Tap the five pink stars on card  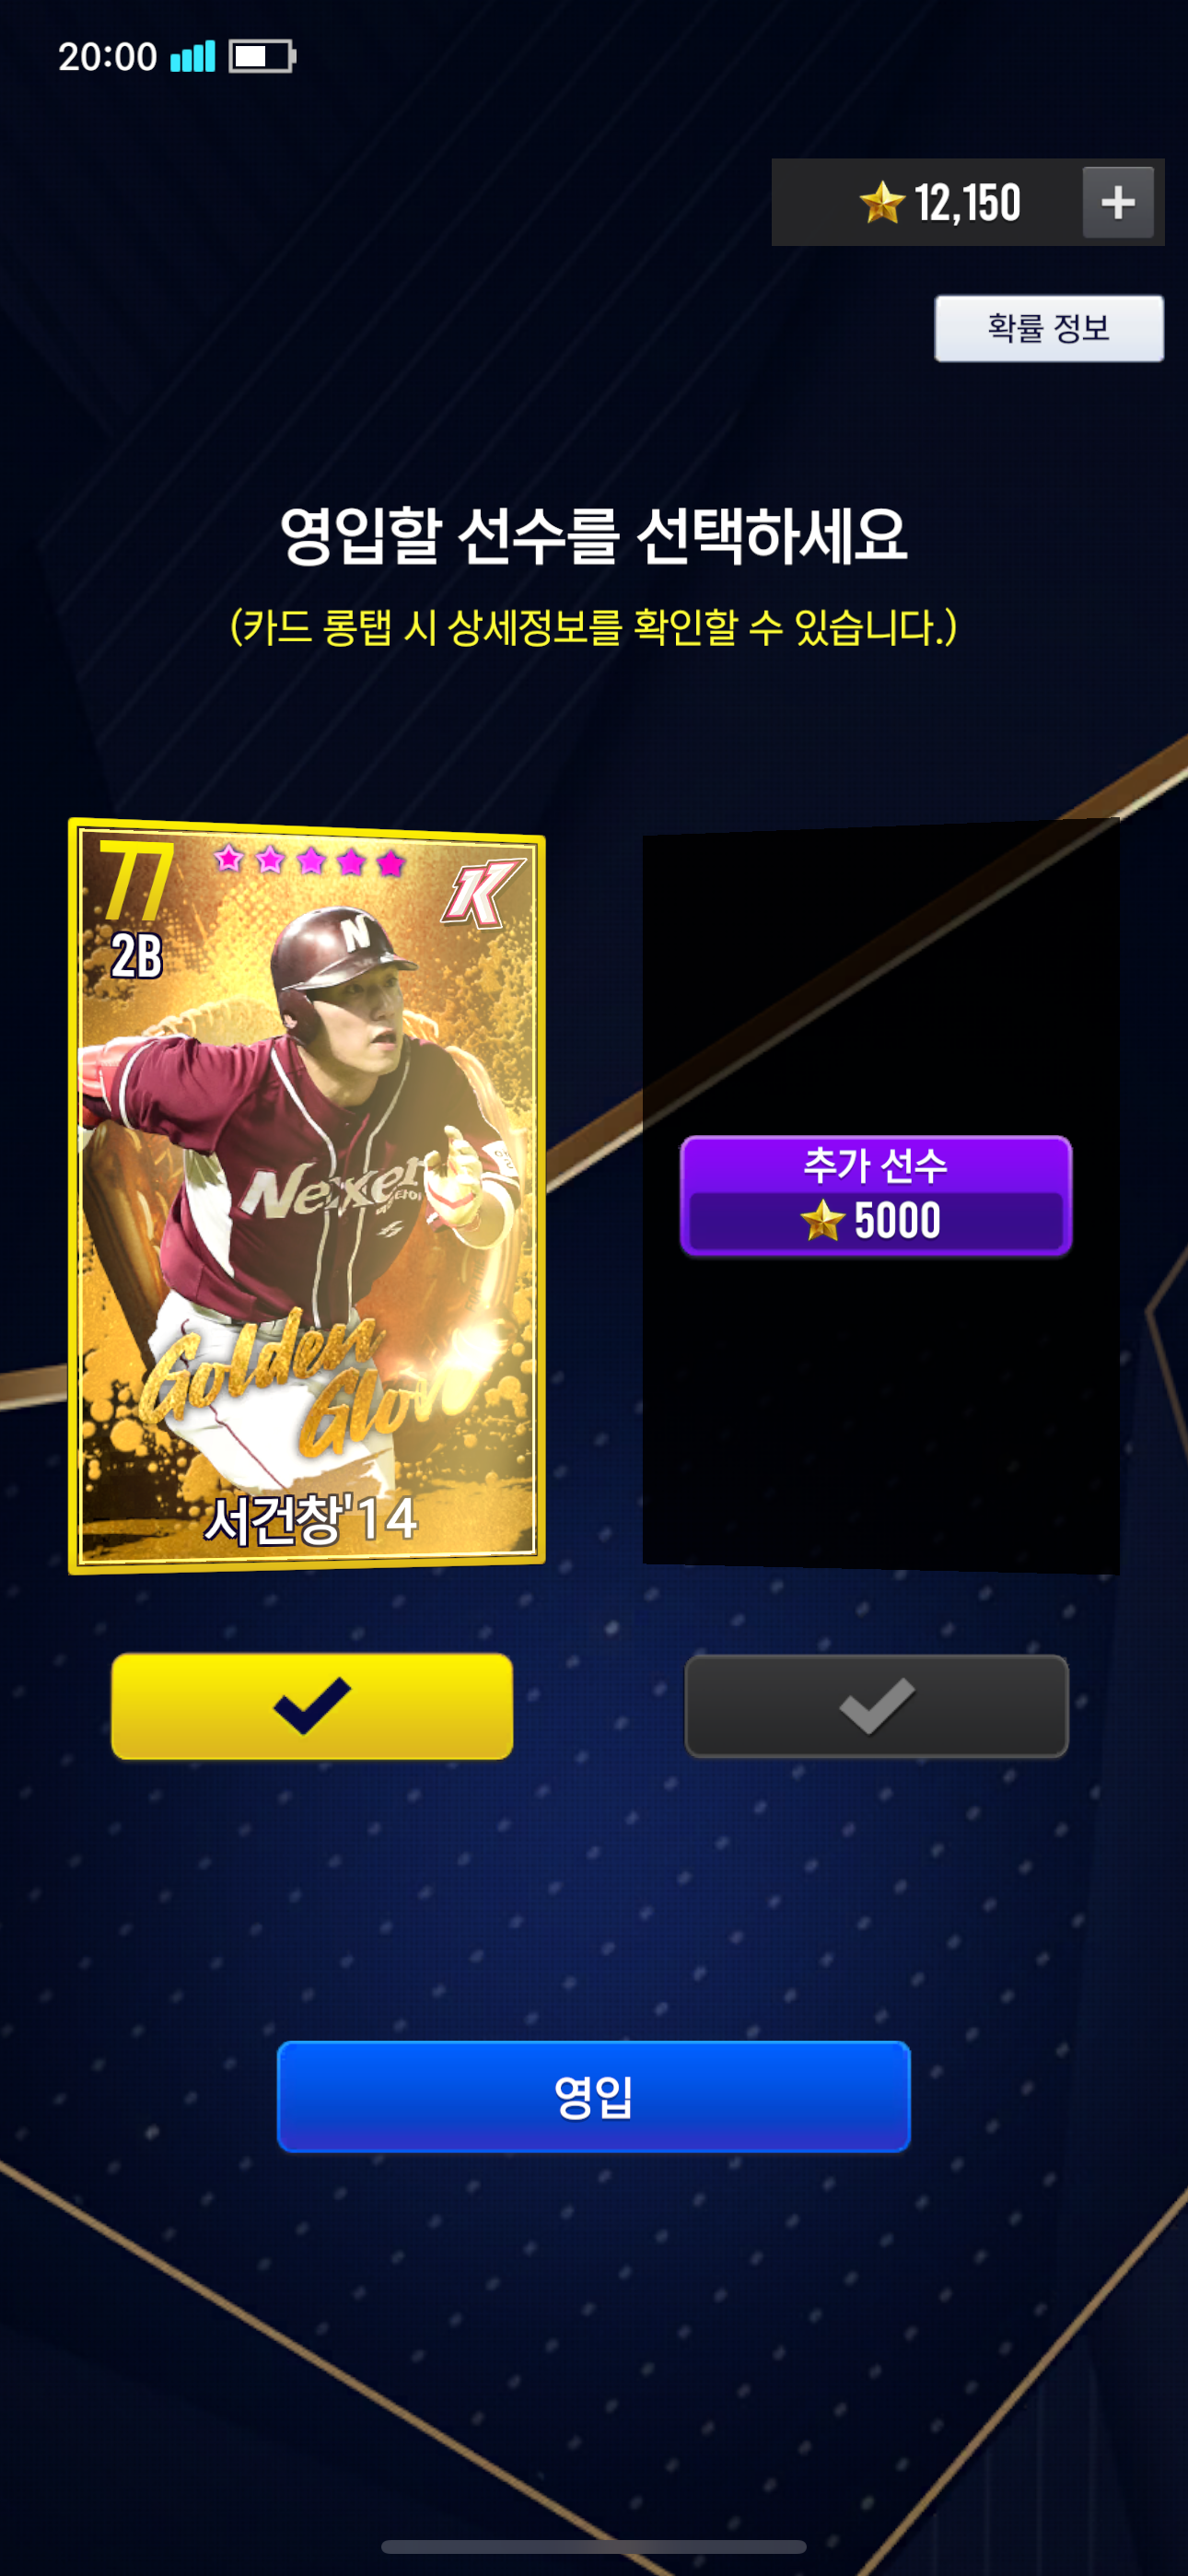(309, 860)
